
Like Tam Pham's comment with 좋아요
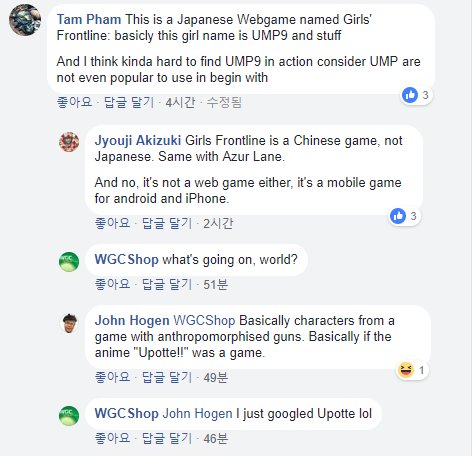[75, 102]
